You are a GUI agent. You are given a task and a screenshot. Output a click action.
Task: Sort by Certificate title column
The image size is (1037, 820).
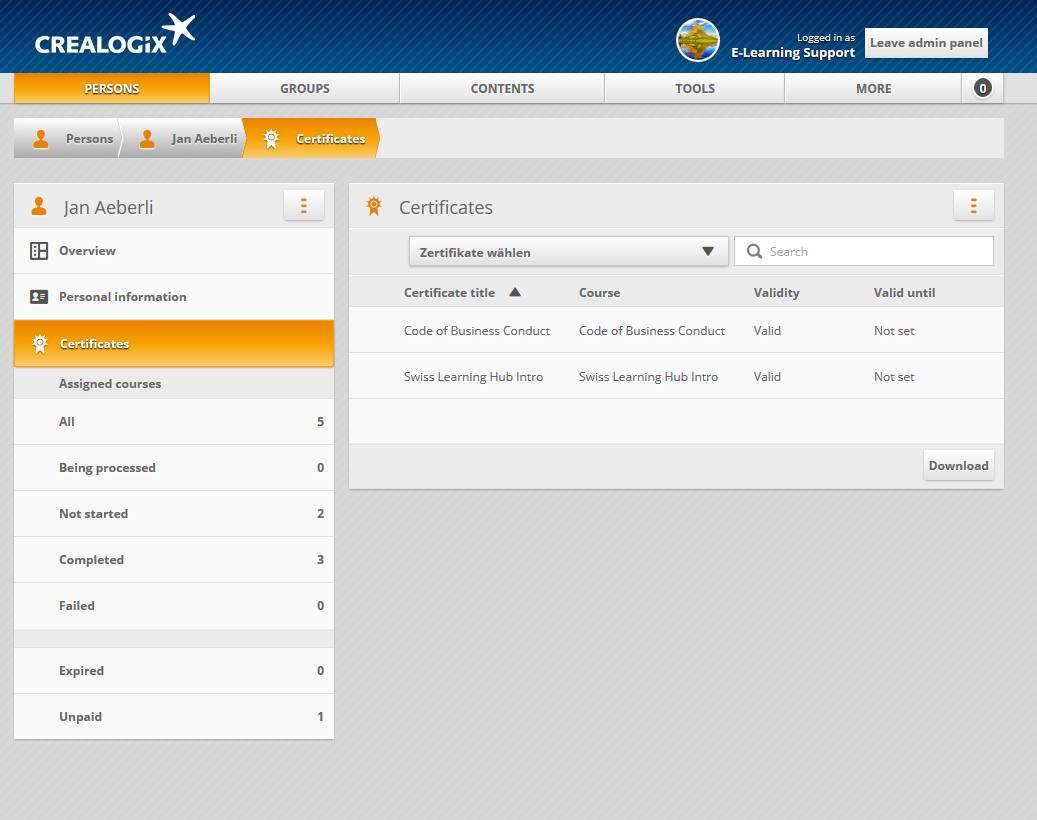(x=450, y=292)
